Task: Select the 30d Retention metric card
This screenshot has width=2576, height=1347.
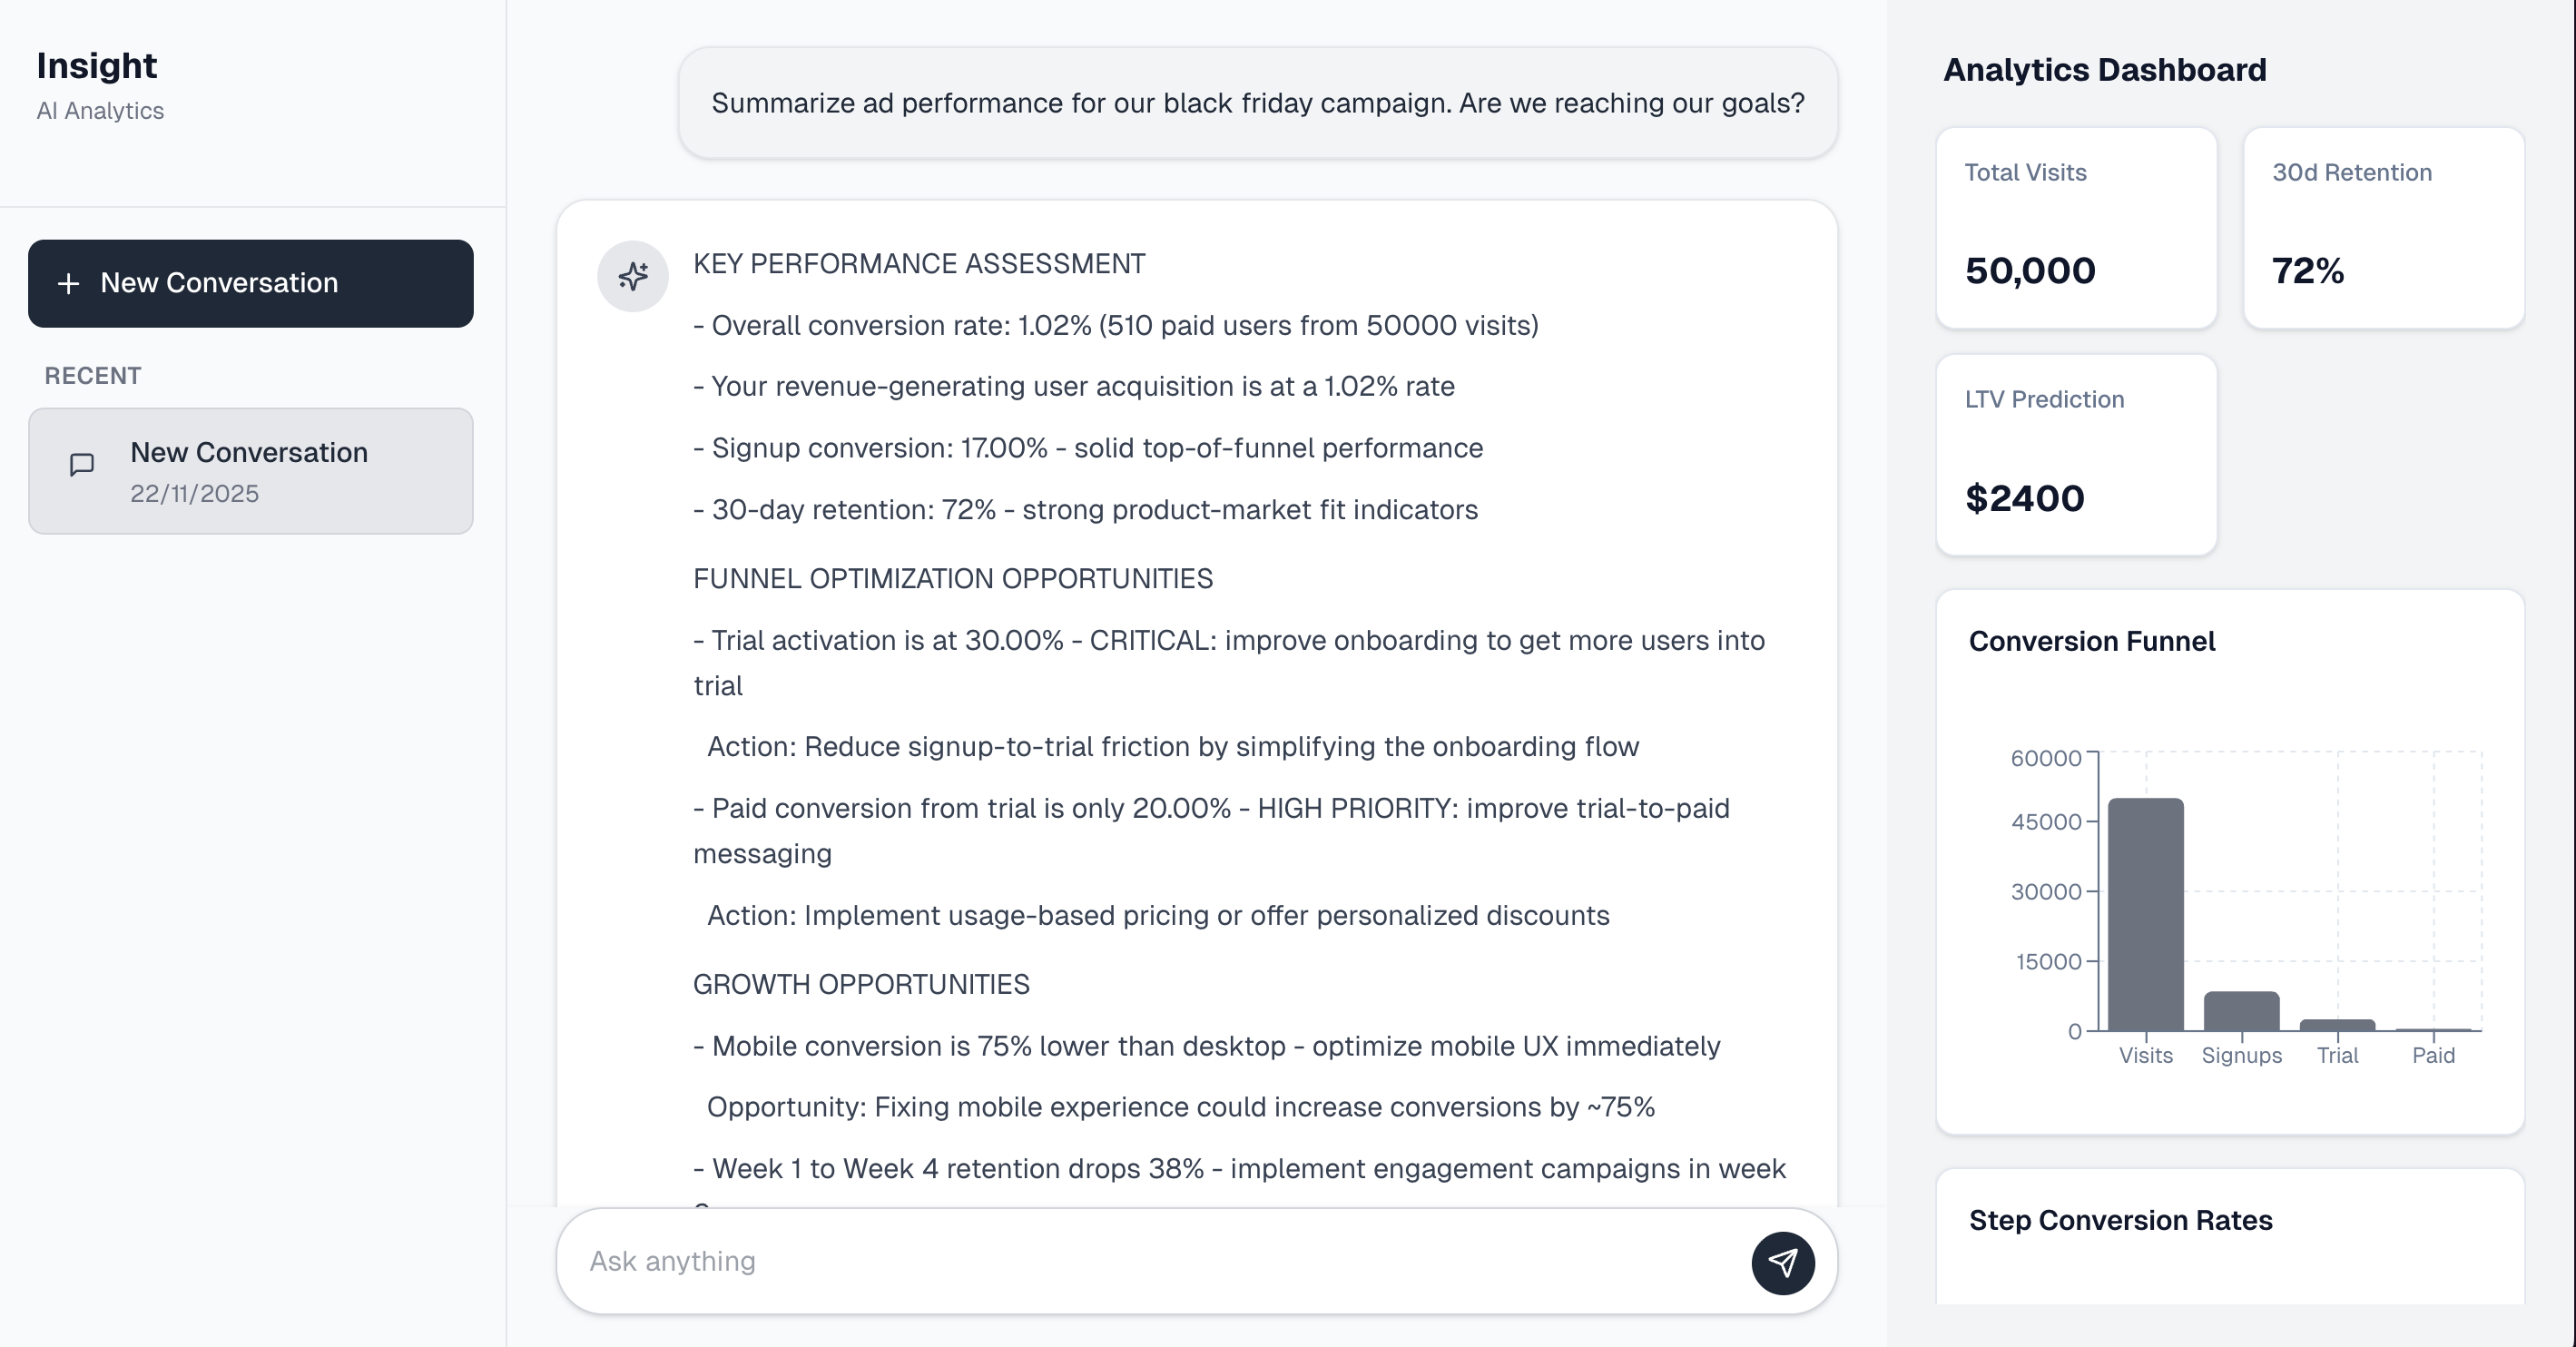Action: coord(2383,228)
